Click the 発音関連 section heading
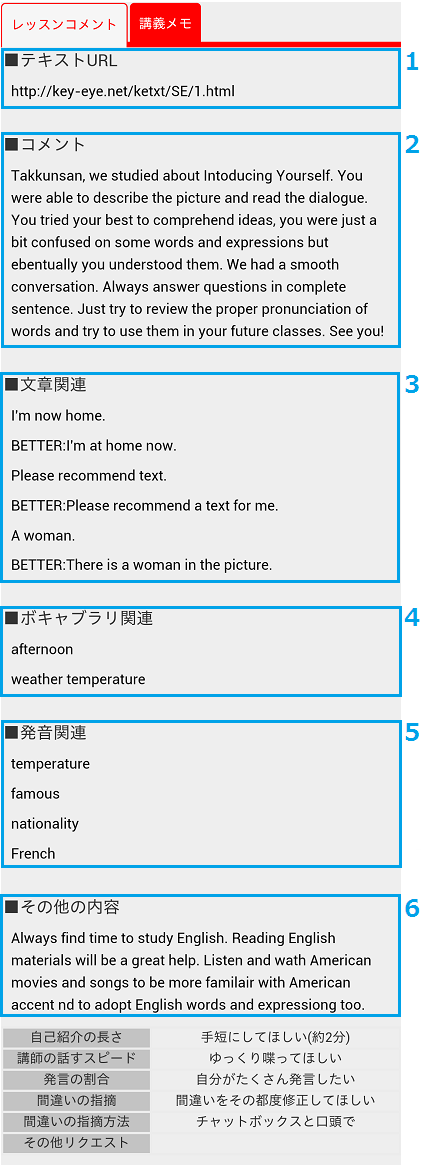This screenshot has width=421, height=1165. (x=45, y=733)
